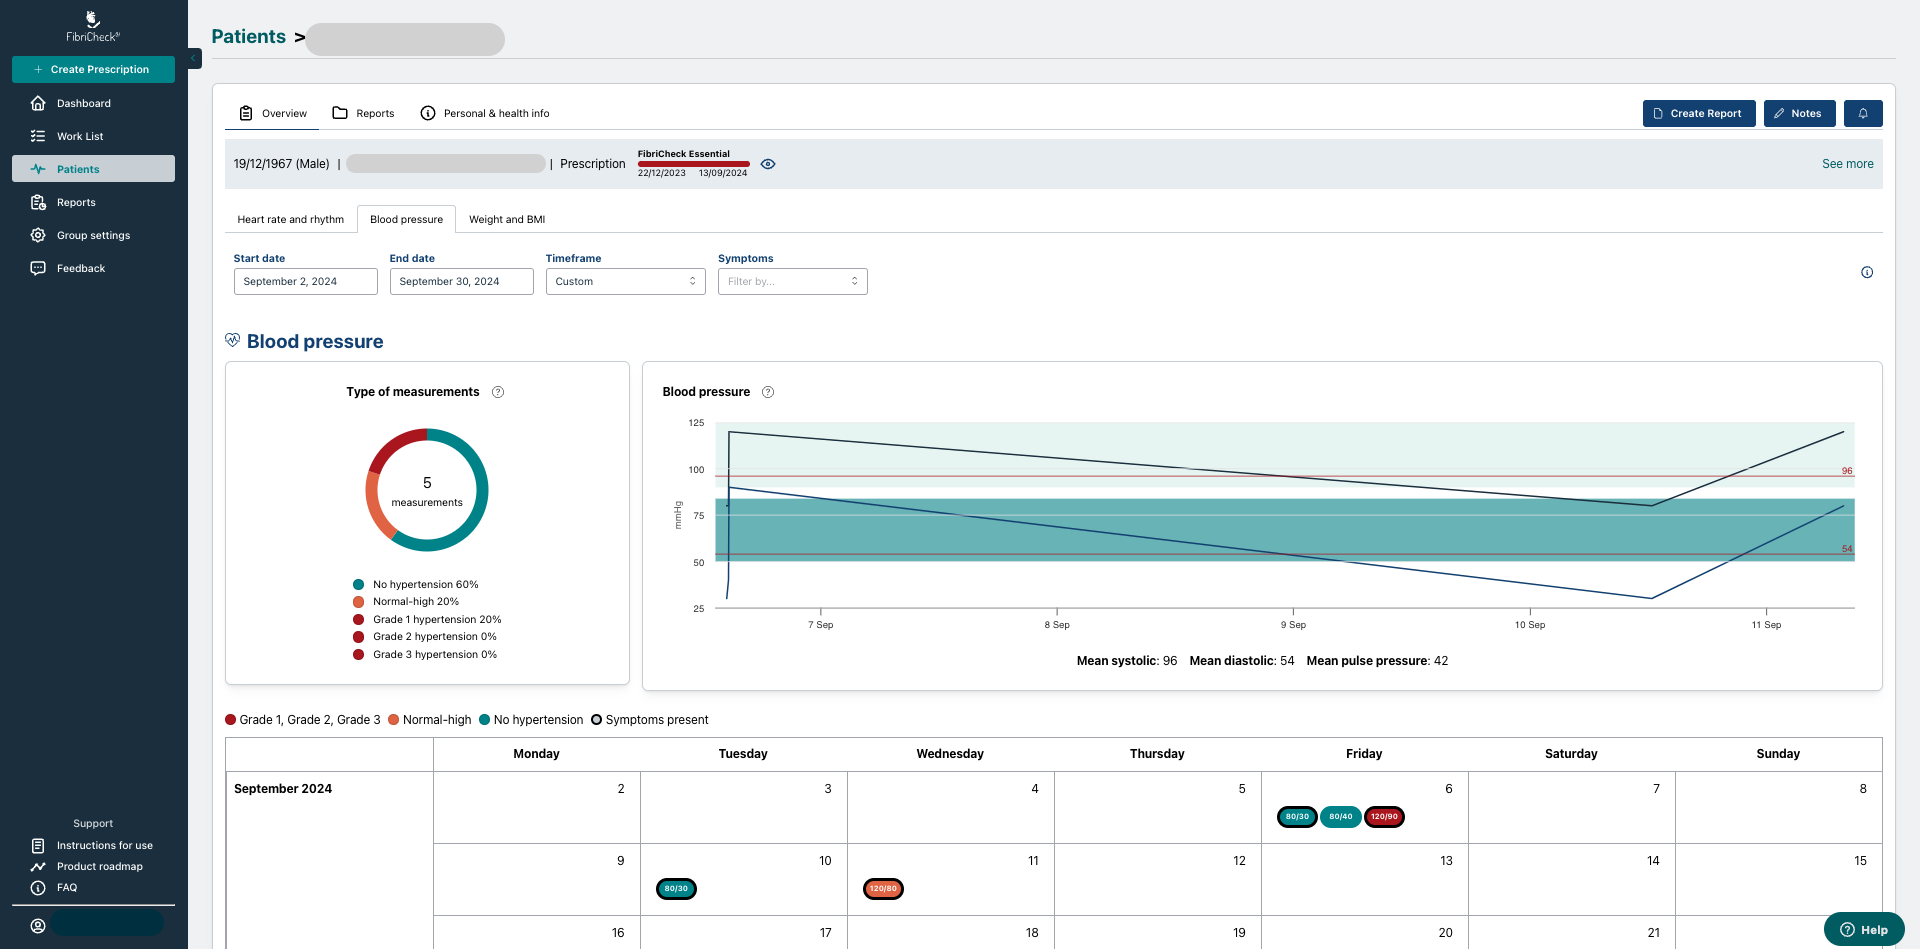Click the Group settings gear icon

coord(38,235)
